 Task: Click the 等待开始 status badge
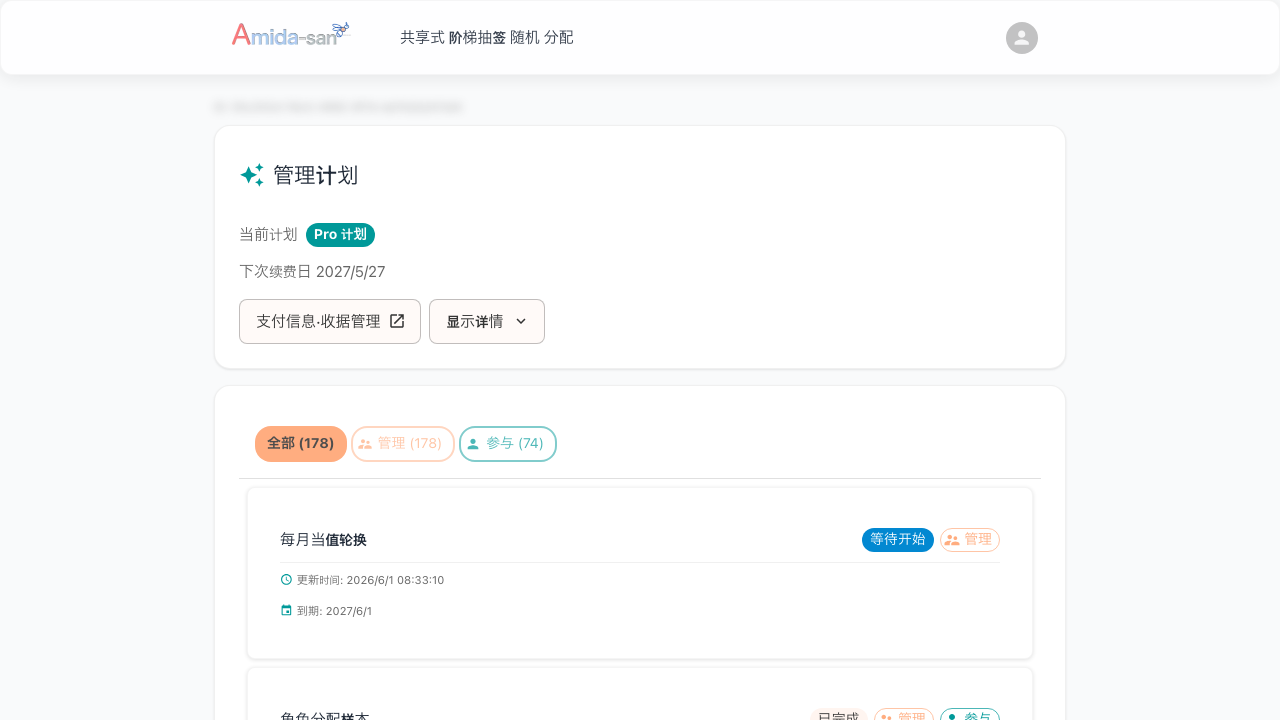point(898,540)
